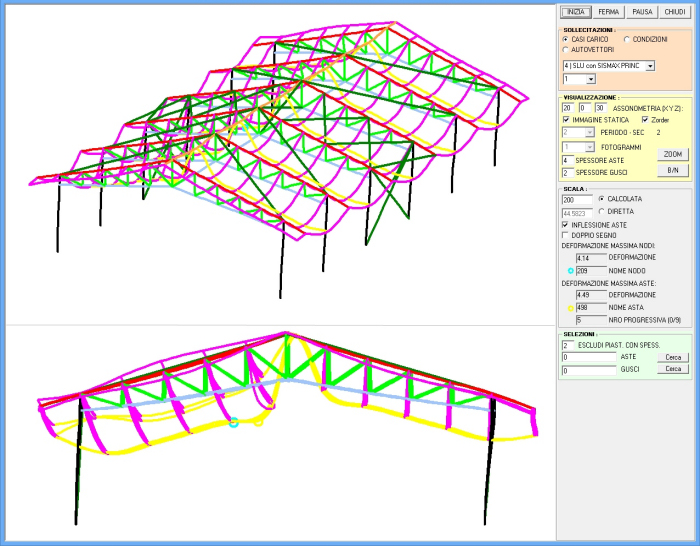Disable the INFLESSIONE ASTE checkbox

click(x=567, y=225)
